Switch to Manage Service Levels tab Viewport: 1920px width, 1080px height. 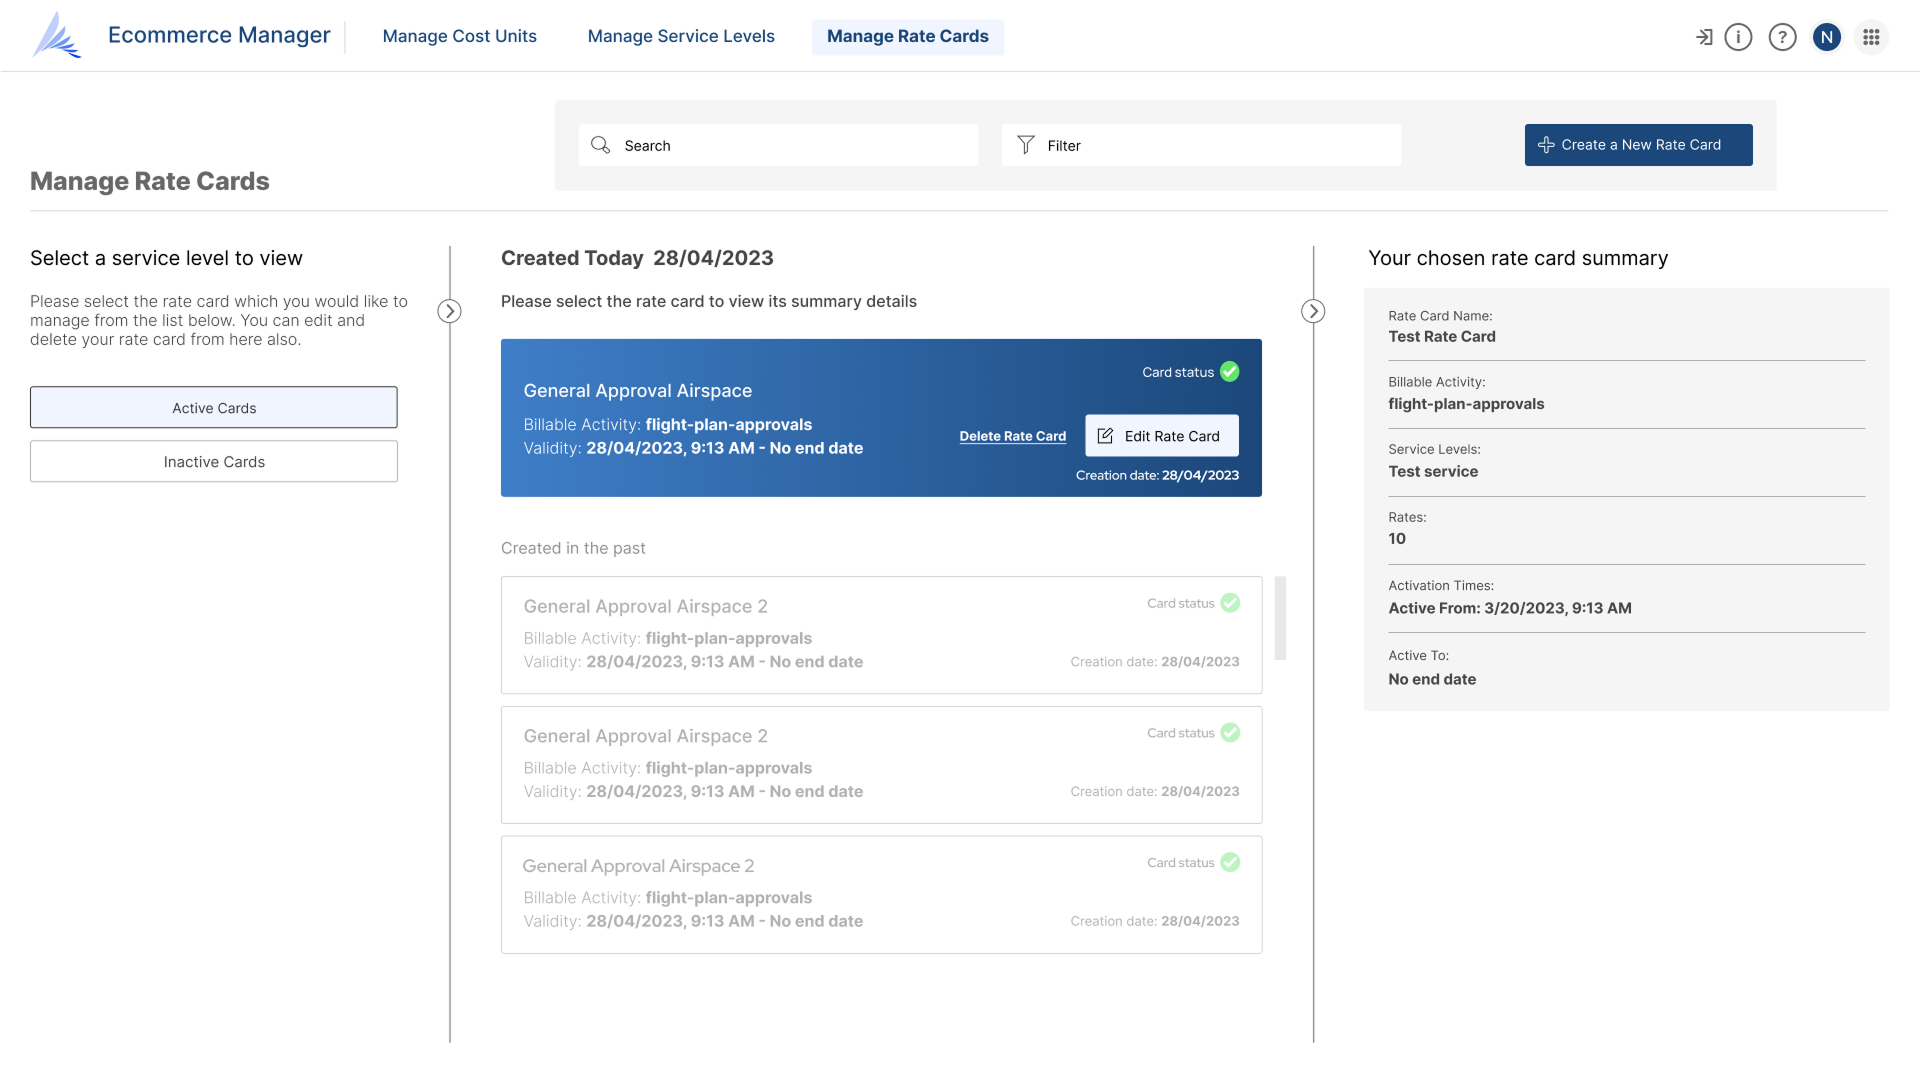point(681,36)
